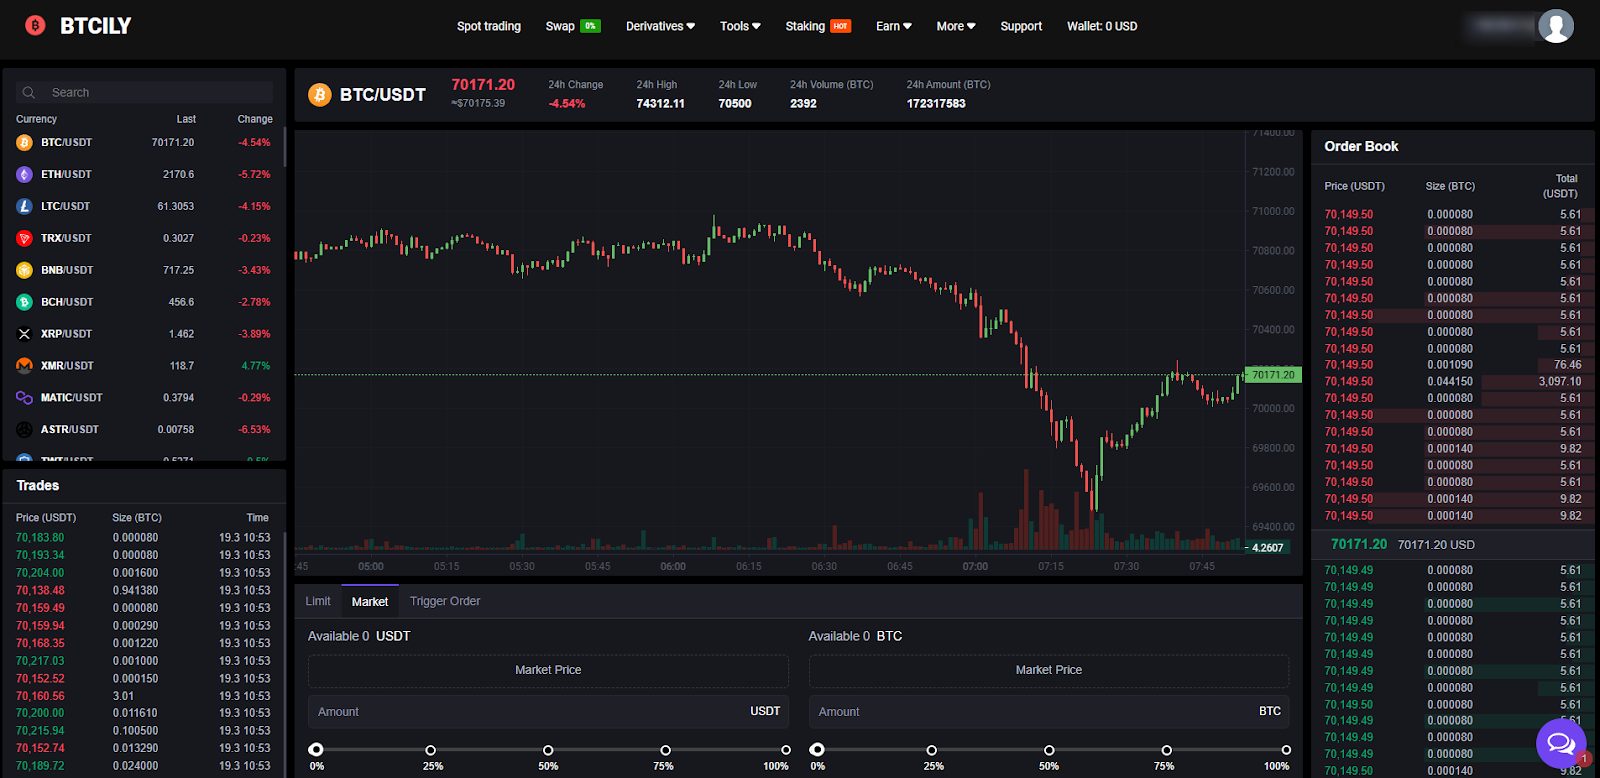Viewport: 1600px width, 778px height.
Task: Set BTC amount slider to 50%
Action: point(1049,750)
